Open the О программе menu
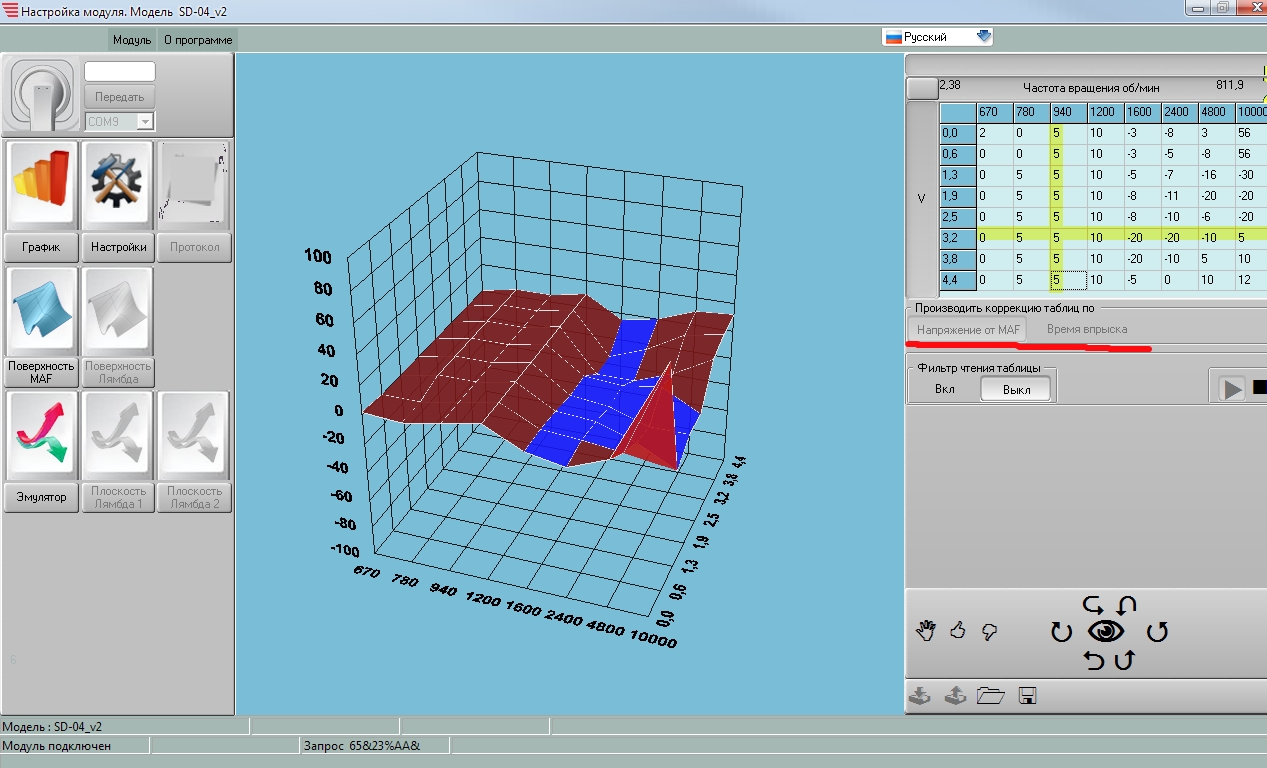 click(198, 40)
